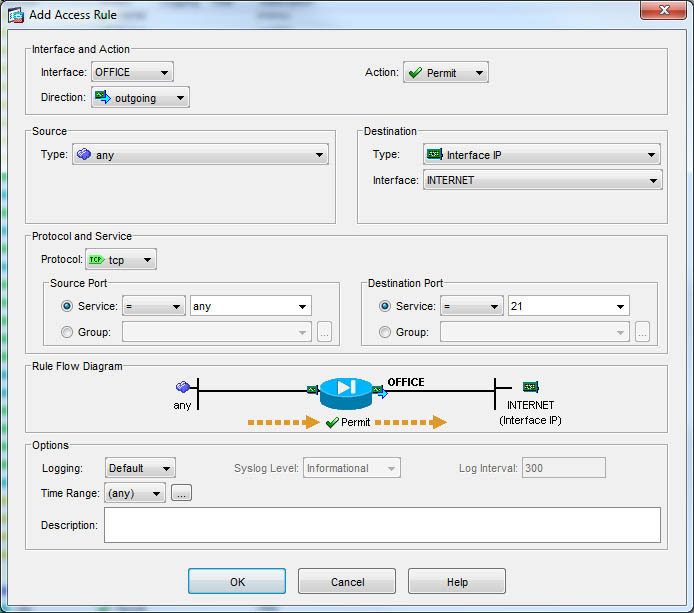This screenshot has width=694, height=613.
Task: Click the browse button beside Source Port Group
Action: coord(324,332)
